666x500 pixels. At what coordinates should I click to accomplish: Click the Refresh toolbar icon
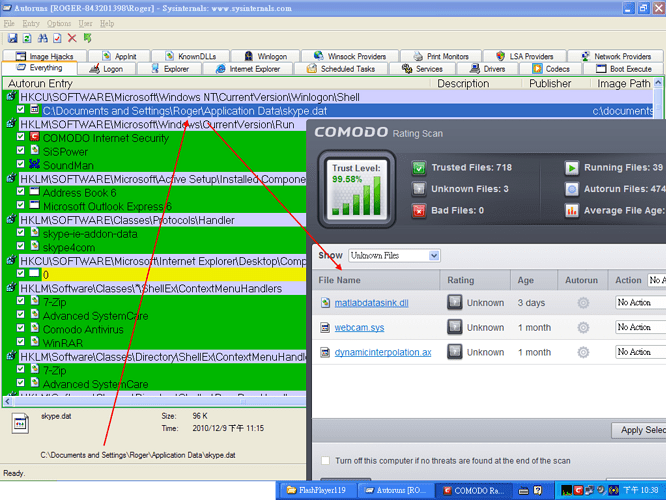click(27, 38)
